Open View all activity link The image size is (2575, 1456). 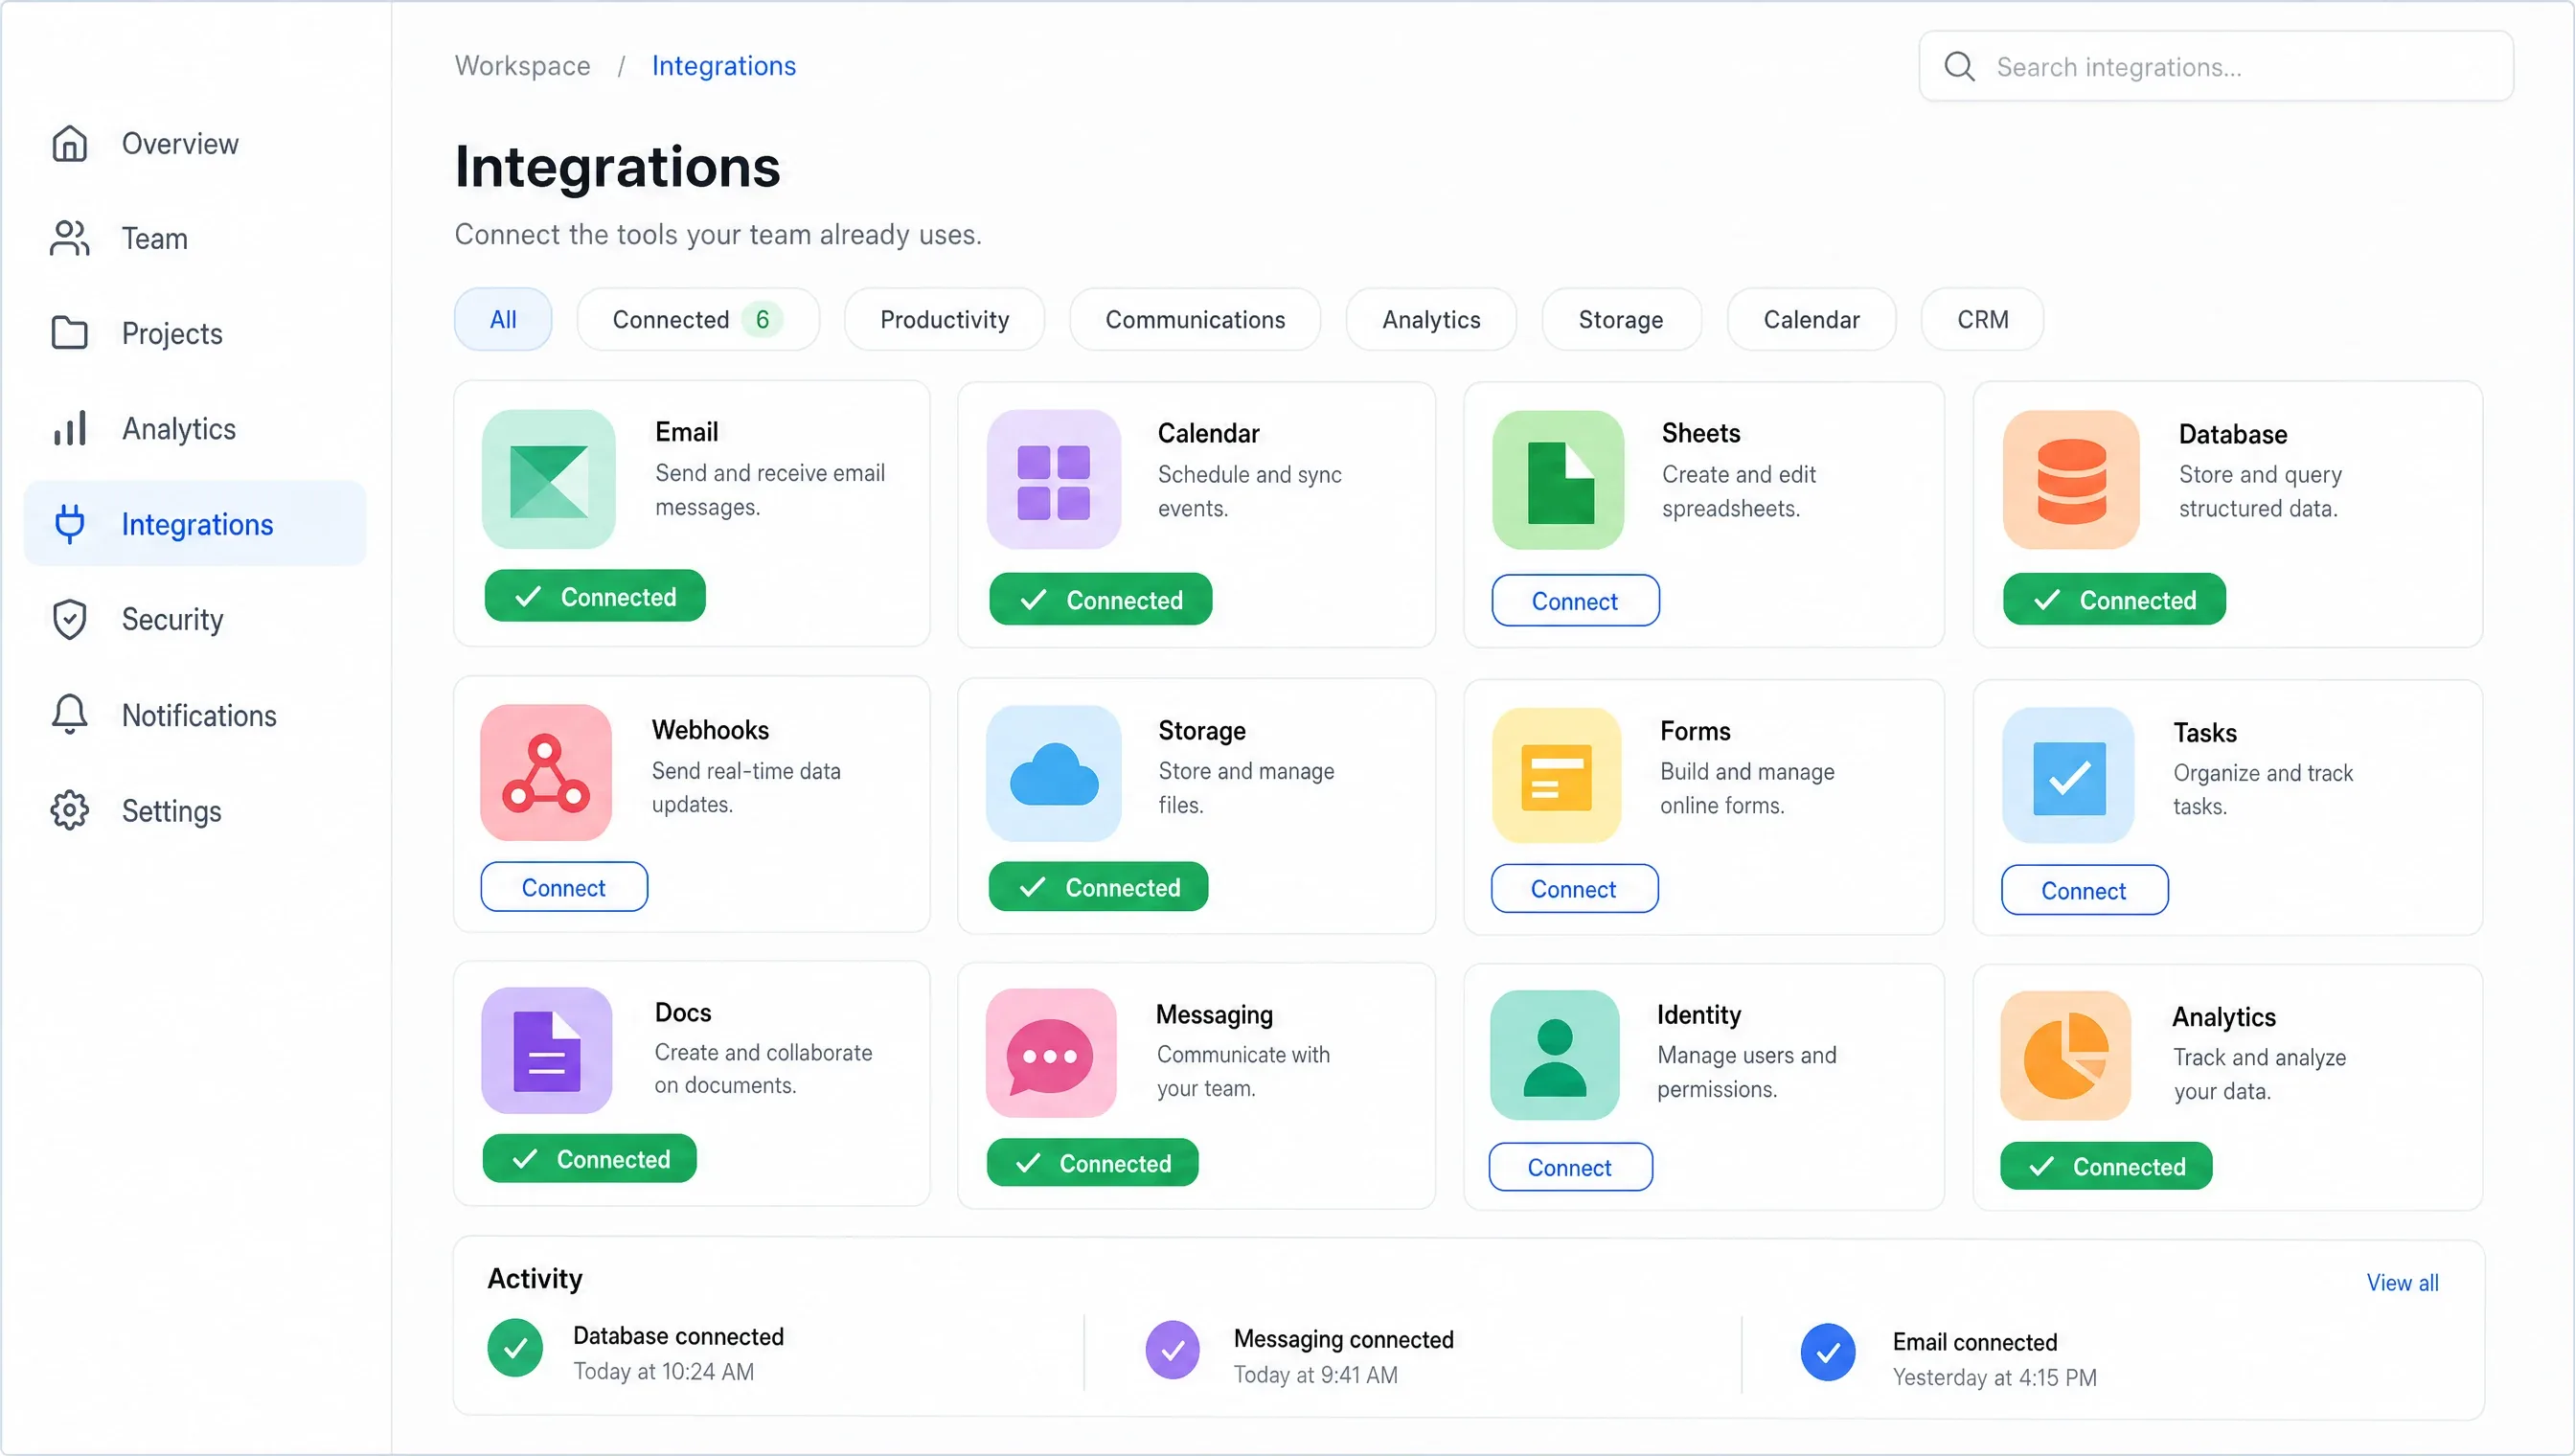click(x=2402, y=1282)
